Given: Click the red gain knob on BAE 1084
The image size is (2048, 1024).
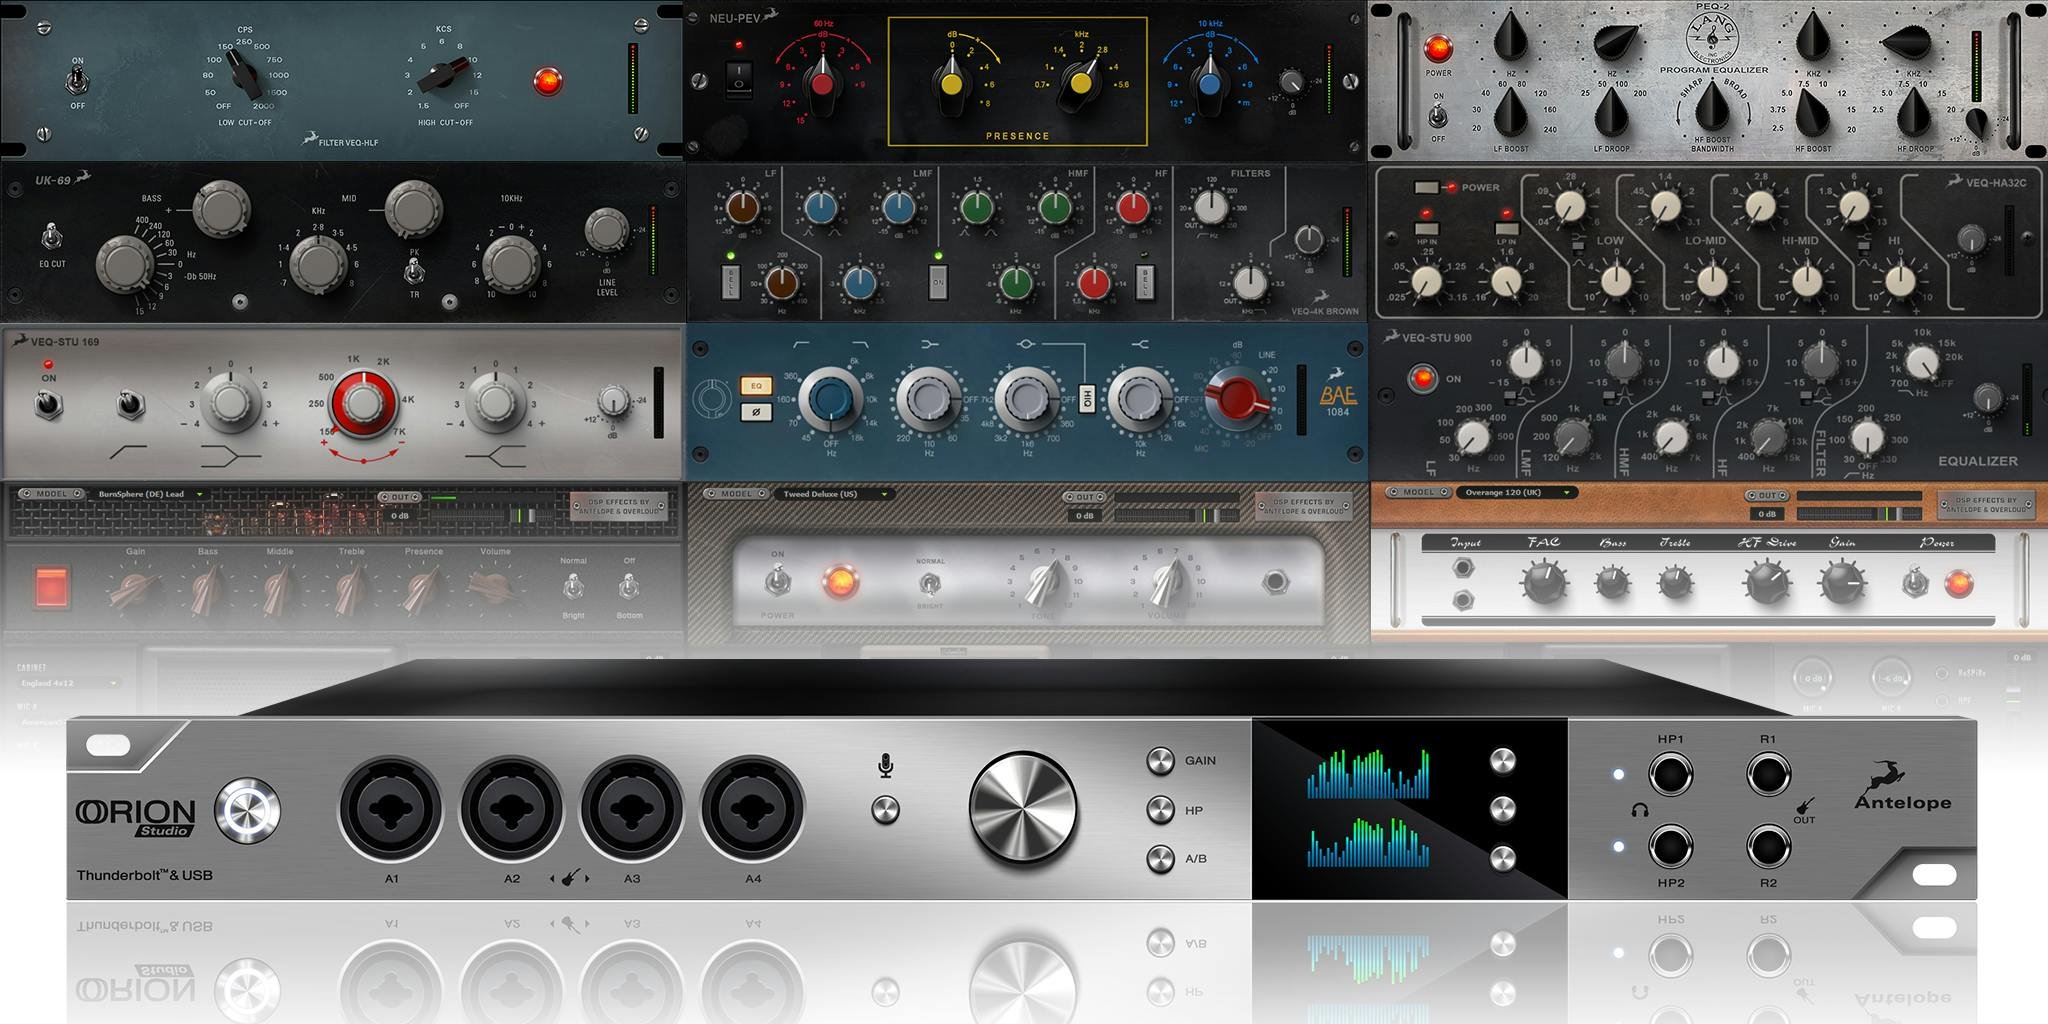Looking at the screenshot, I should (x=1238, y=397).
